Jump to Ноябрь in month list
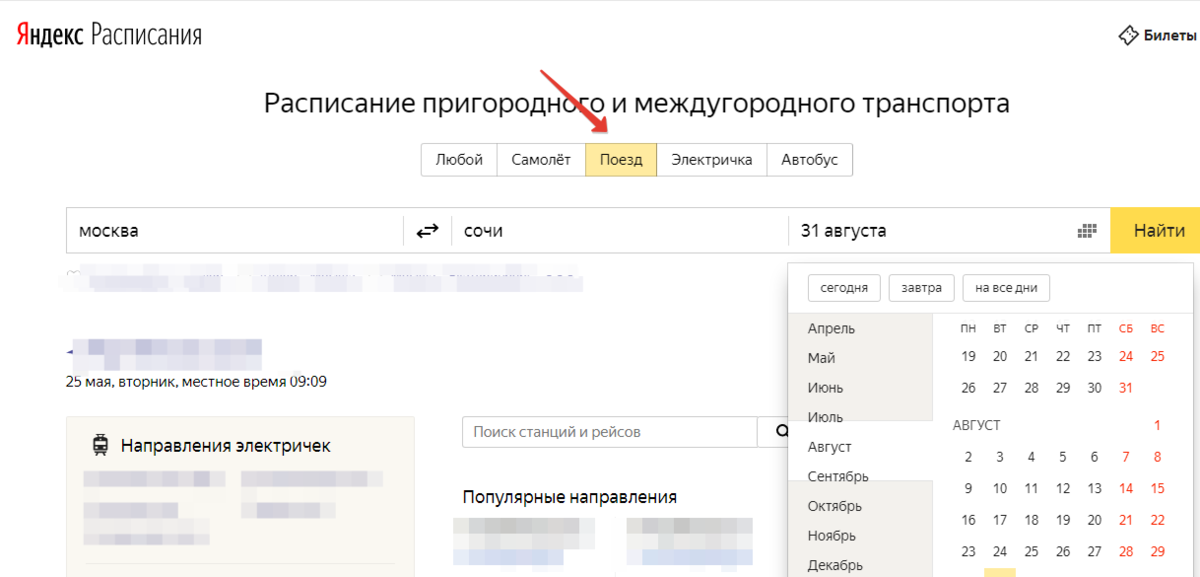 (830, 536)
